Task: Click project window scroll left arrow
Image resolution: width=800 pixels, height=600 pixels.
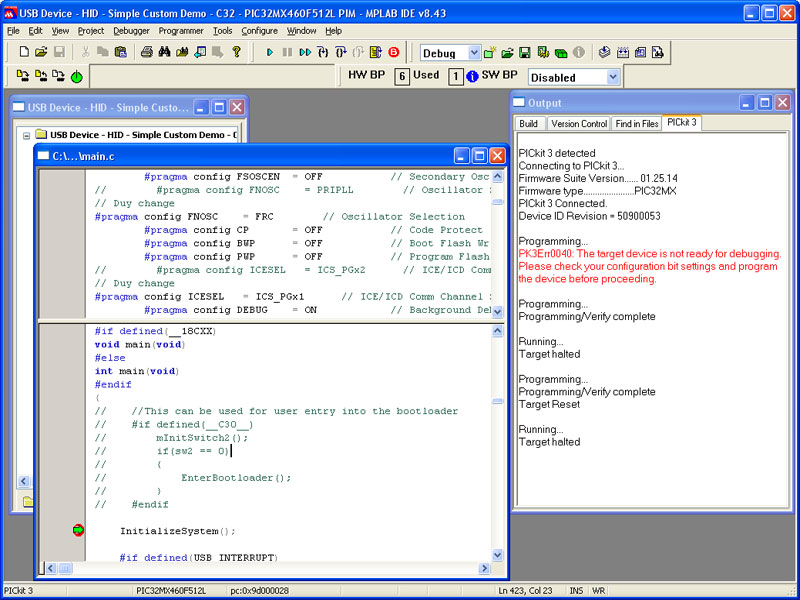Action: 24,481
